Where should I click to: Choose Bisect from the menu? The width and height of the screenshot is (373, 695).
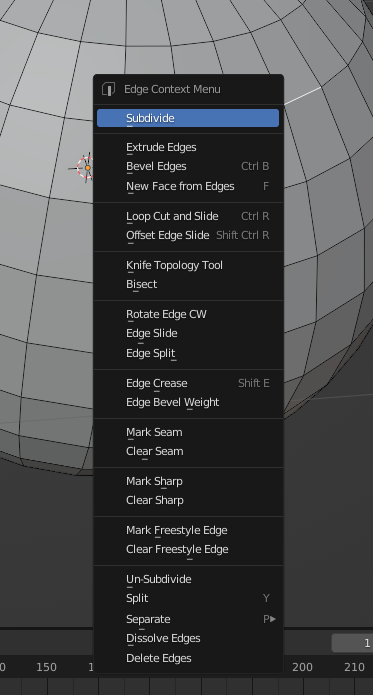point(188,285)
